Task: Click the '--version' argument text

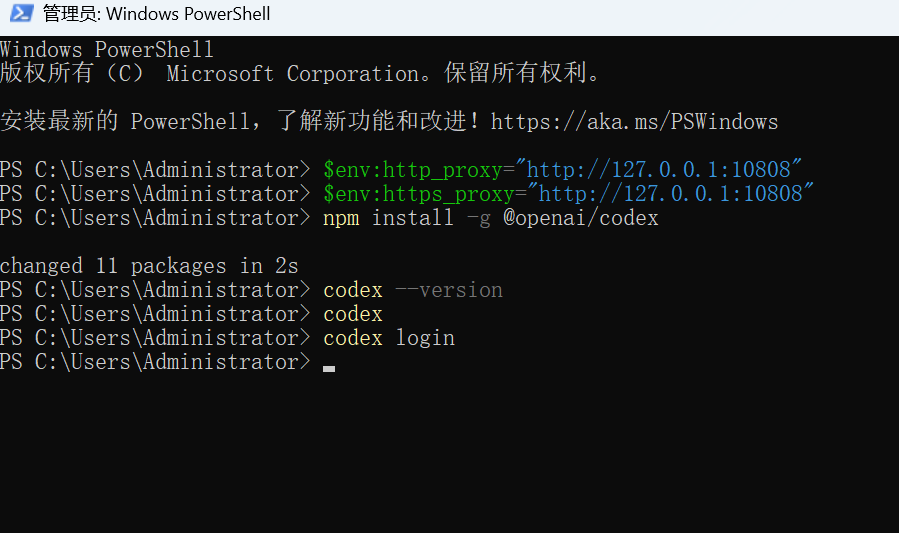Action: (x=449, y=290)
